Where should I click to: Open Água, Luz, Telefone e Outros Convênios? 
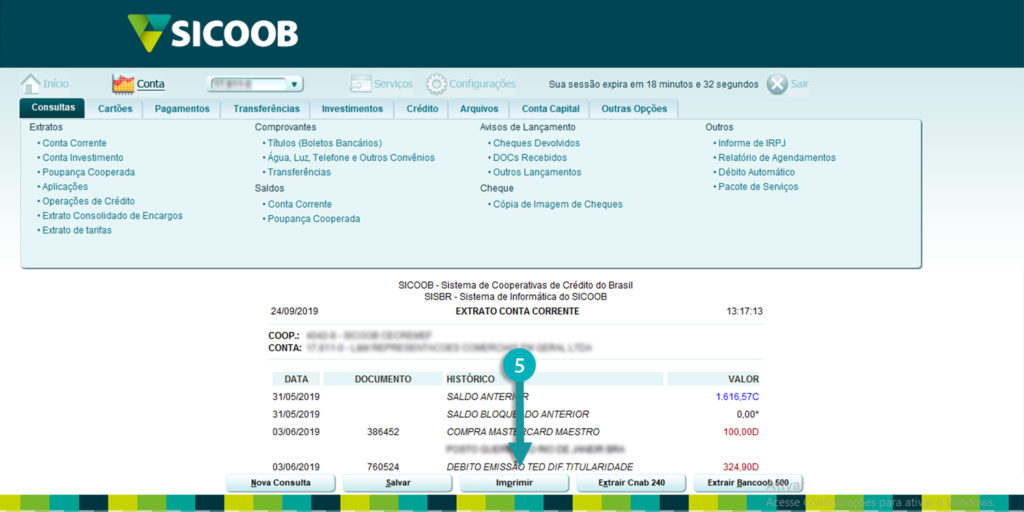coord(351,157)
